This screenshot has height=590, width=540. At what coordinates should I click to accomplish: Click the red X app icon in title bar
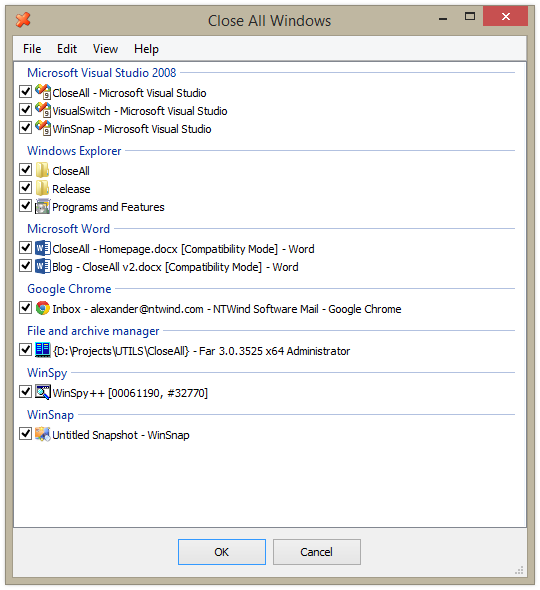(x=23, y=20)
